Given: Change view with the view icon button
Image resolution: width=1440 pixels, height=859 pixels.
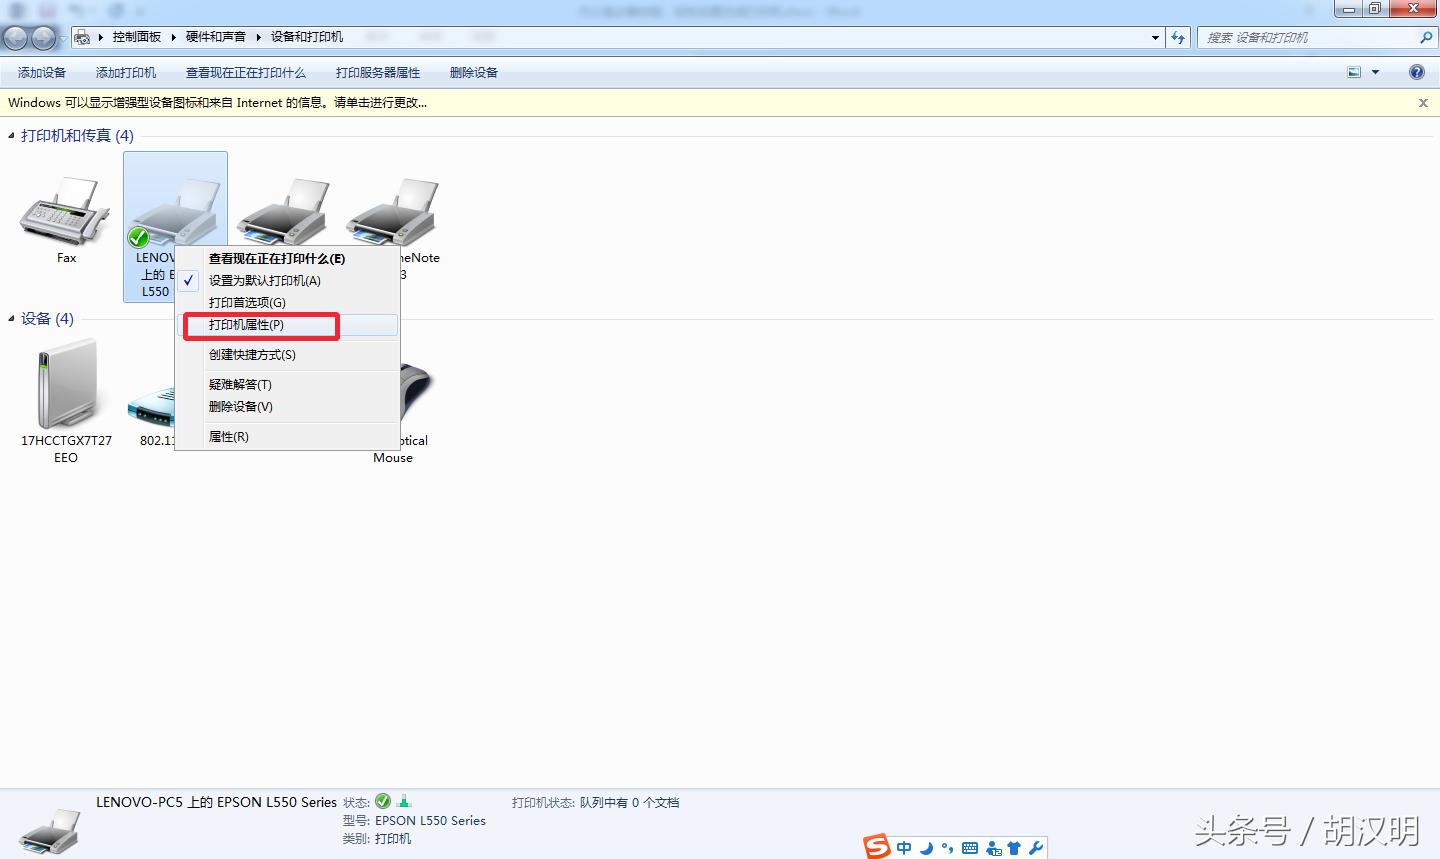Looking at the screenshot, I should pos(1354,72).
